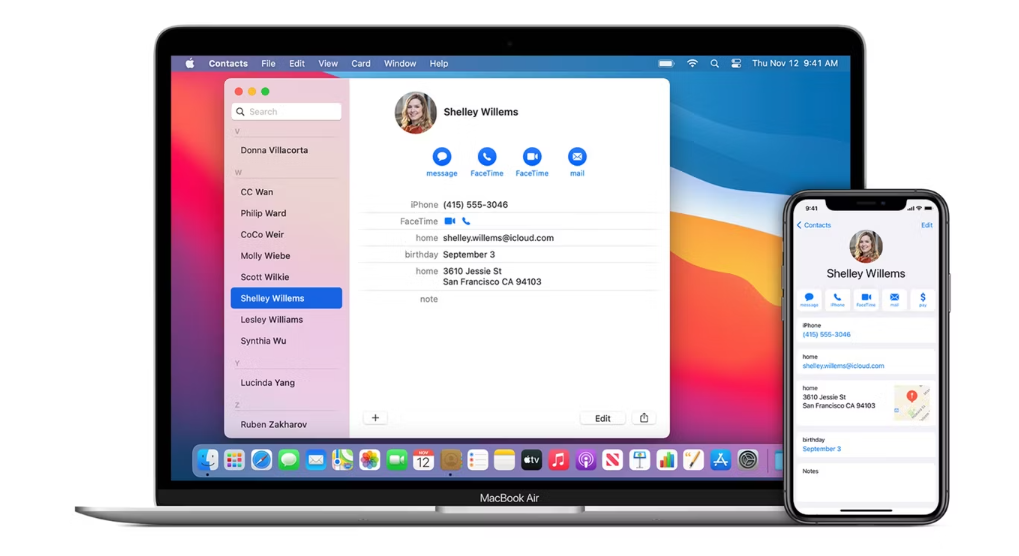Open the Apple menu
Screen dimensions: 1019x556
pyautogui.click(x=189, y=64)
